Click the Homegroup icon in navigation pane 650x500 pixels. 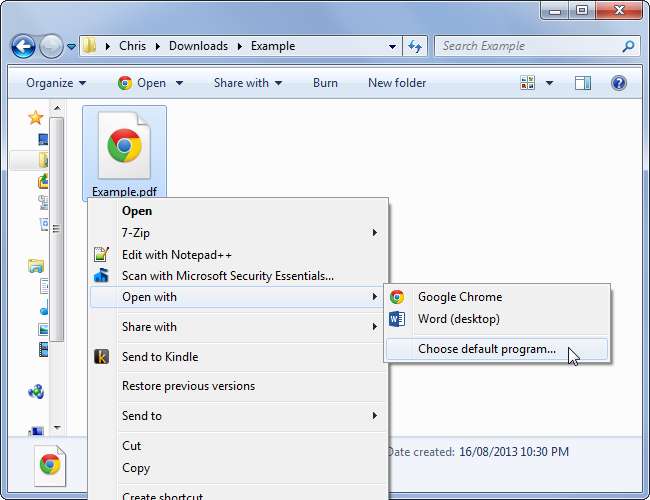click(36, 391)
